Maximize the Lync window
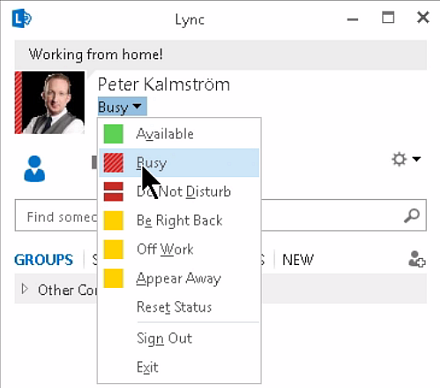This screenshot has height=388, width=440. point(388,17)
